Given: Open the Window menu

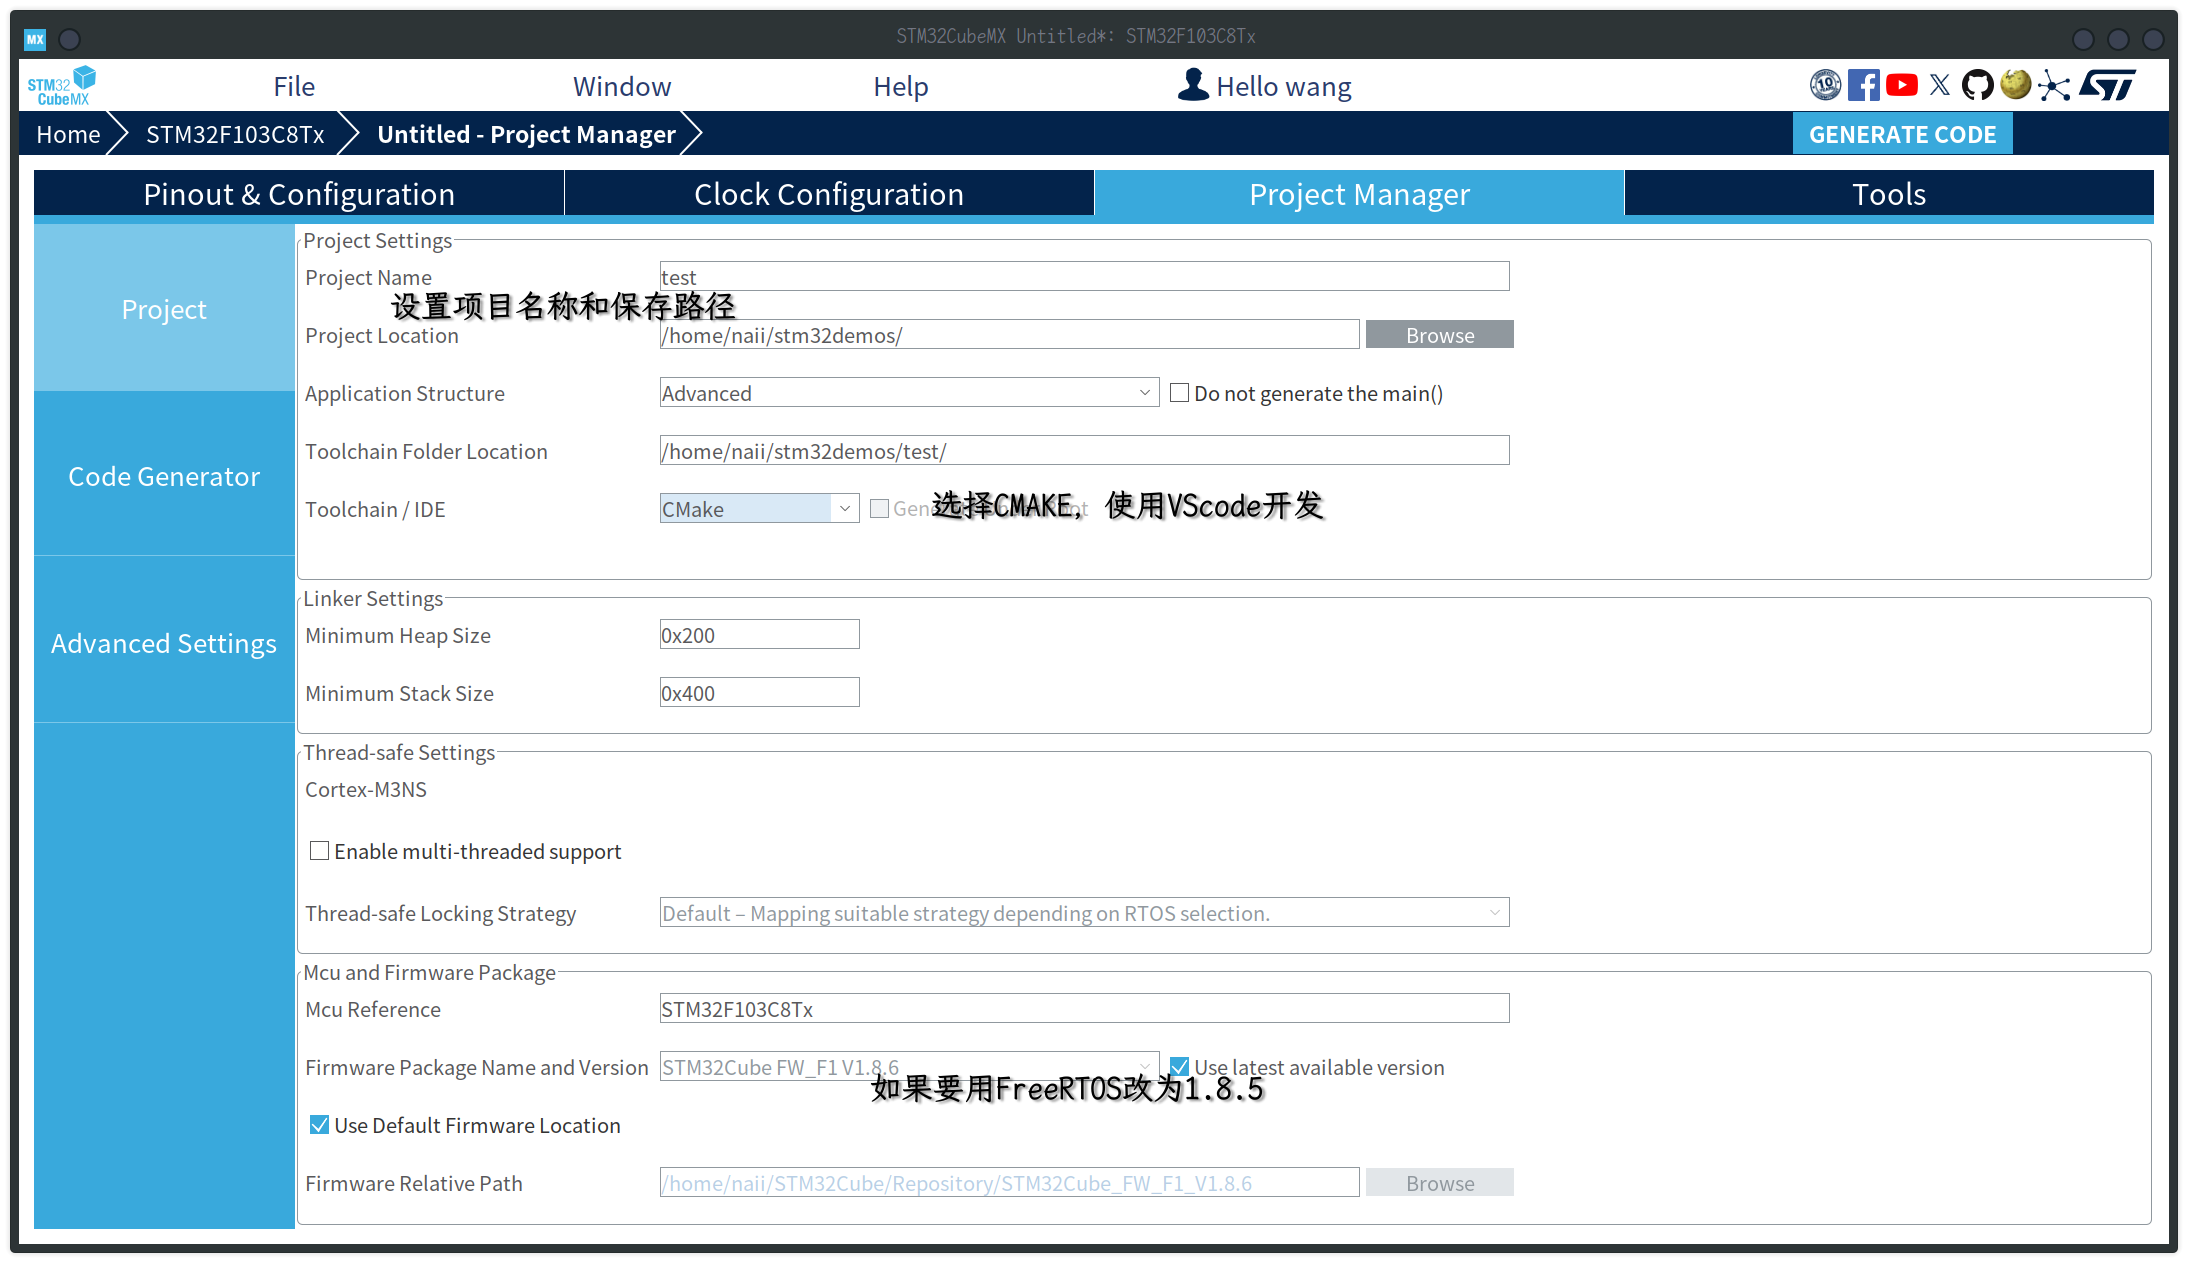Looking at the screenshot, I should point(622,86).
